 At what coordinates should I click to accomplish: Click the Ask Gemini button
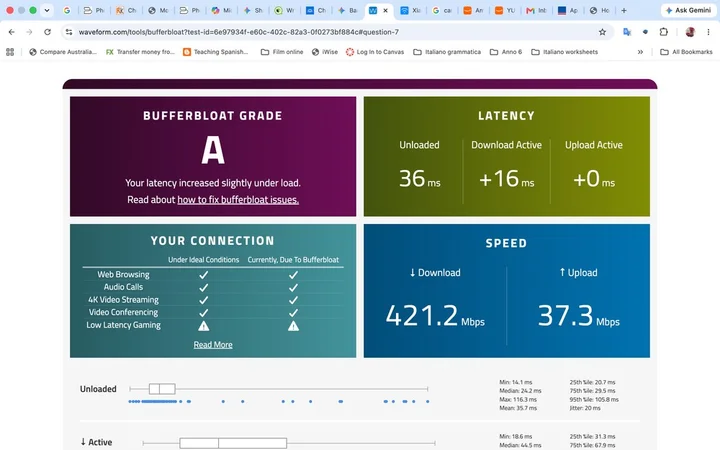[x=688, y=10]
